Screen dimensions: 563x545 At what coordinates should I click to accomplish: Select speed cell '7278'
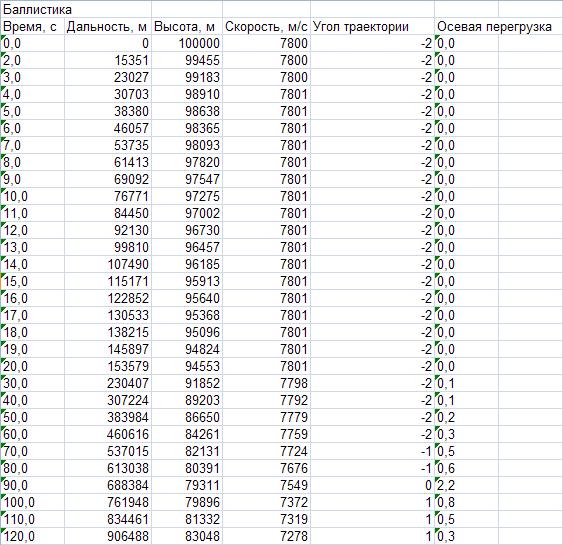point(266,536)
